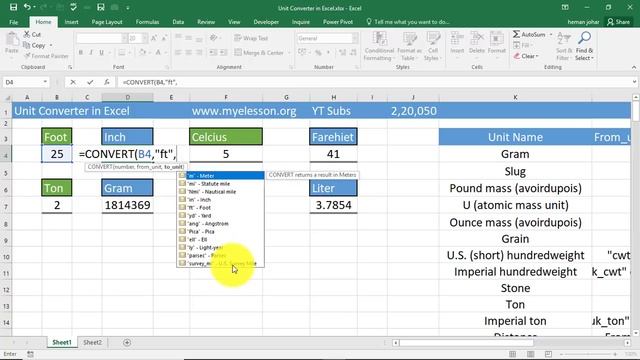Click AutoSum
640x360 pixels.
(x=529, y=35)
